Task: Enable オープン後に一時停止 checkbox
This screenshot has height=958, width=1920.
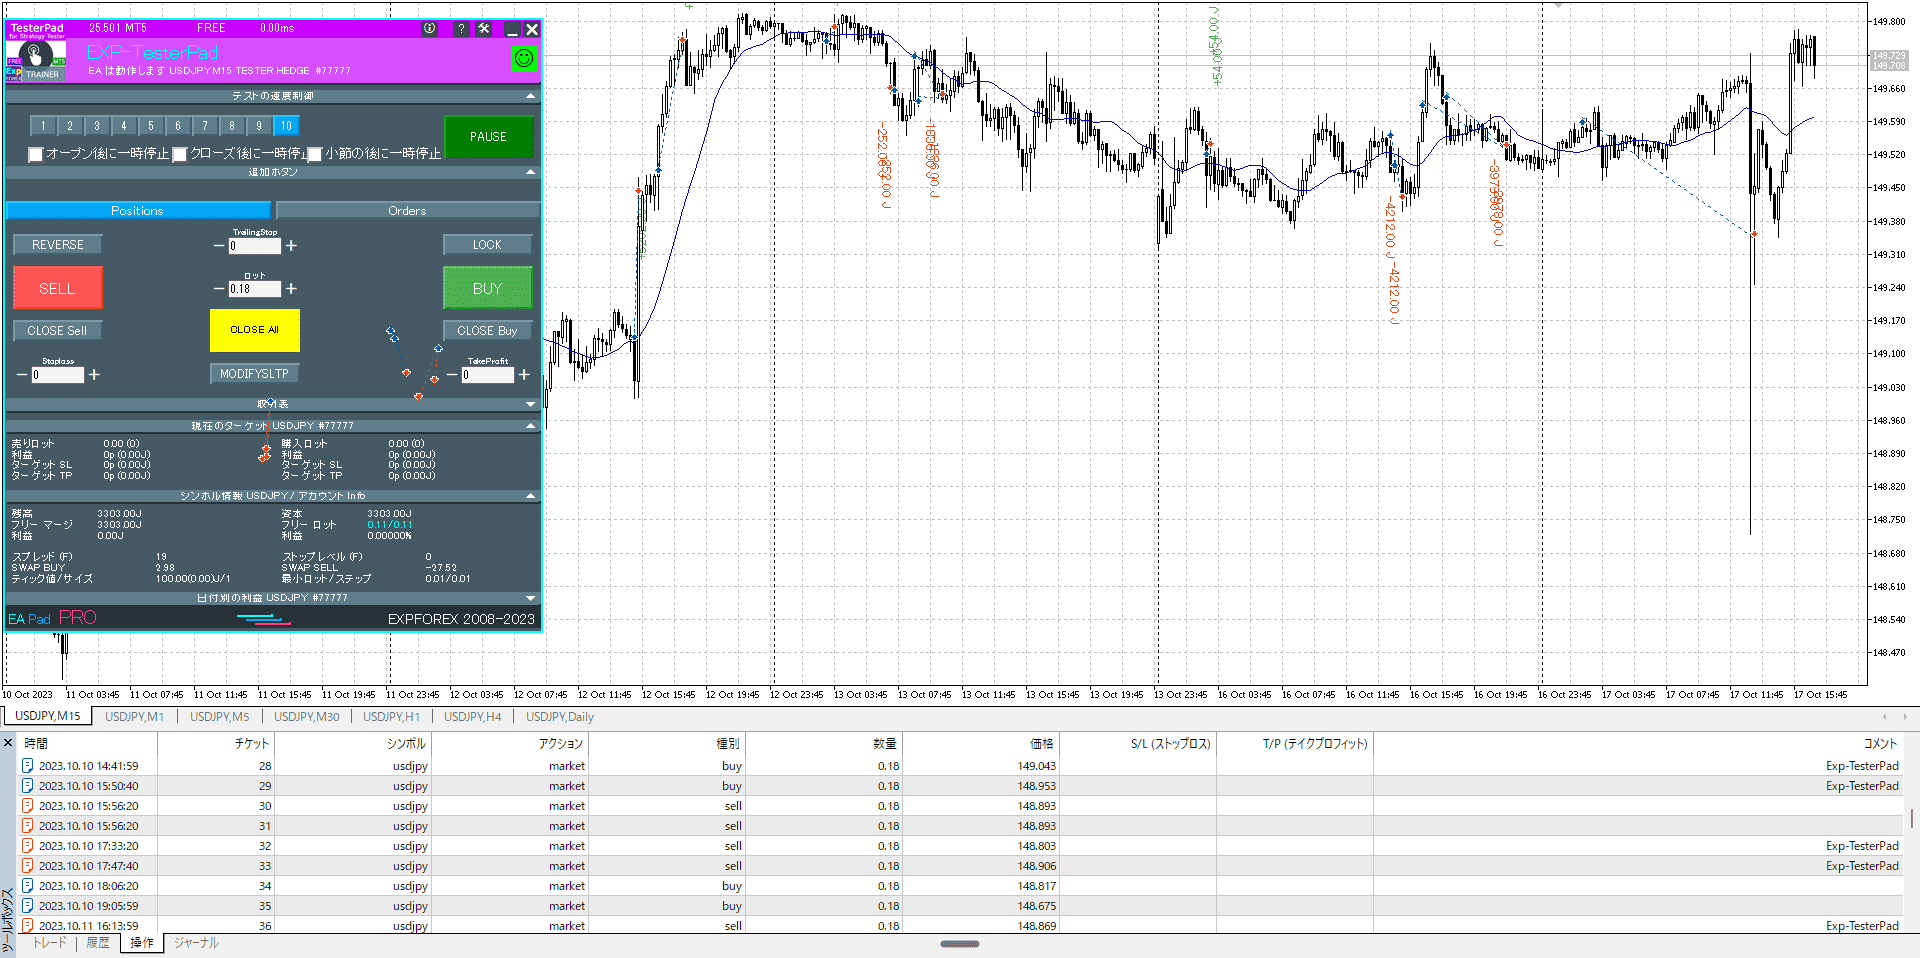Action: click(36, 154)
